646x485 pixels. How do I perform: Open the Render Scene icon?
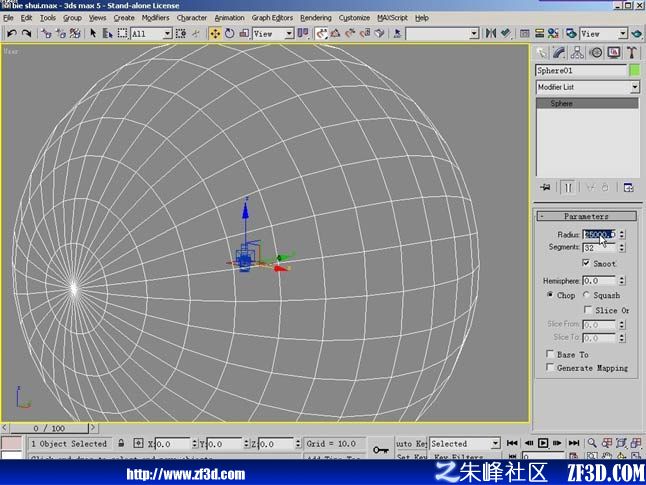click(x=571, y=33)
